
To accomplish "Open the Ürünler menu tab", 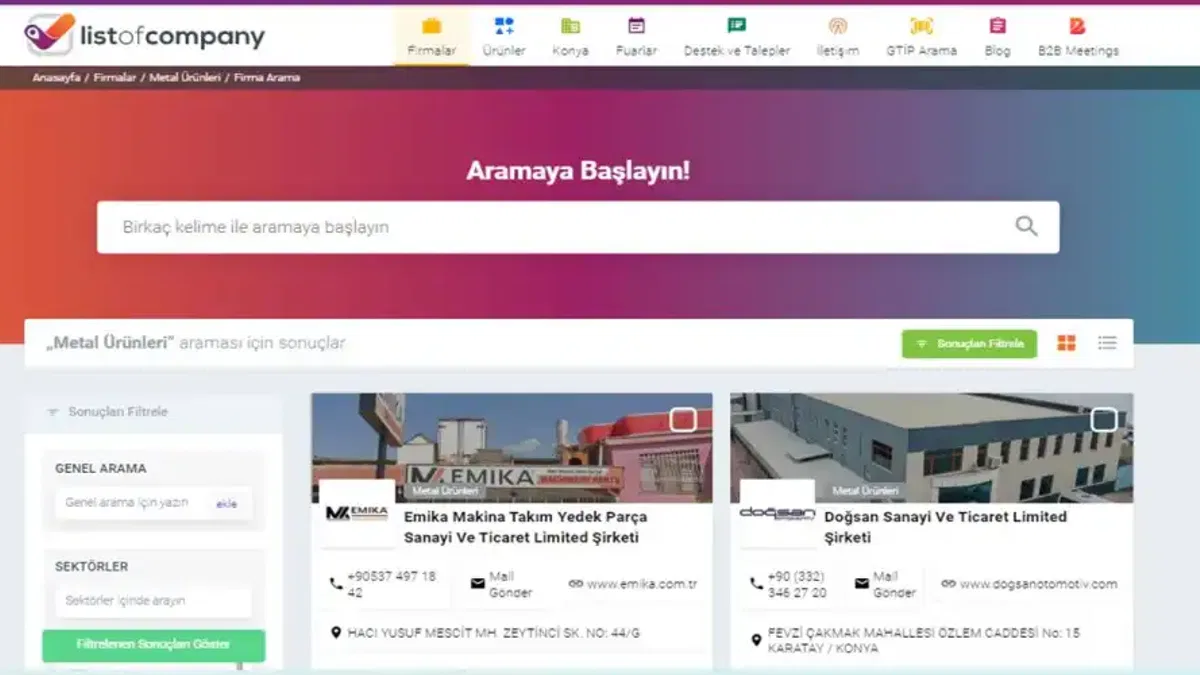I will (504, 36).
